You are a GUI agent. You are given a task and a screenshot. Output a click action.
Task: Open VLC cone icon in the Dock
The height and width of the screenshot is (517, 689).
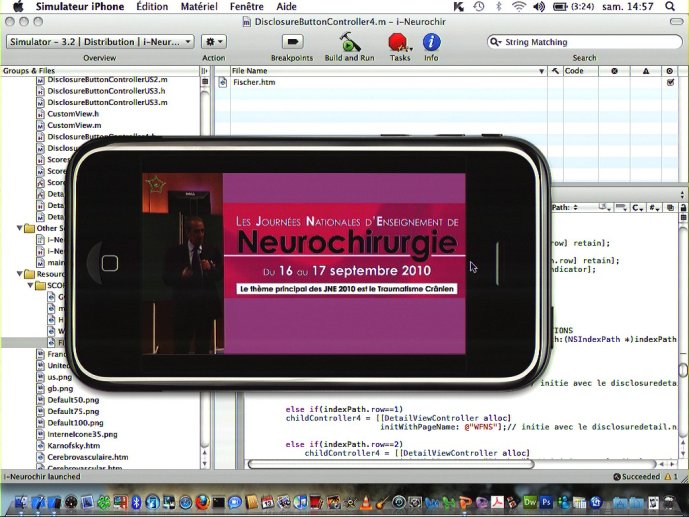pyautogui.click(x=366, y=502)
